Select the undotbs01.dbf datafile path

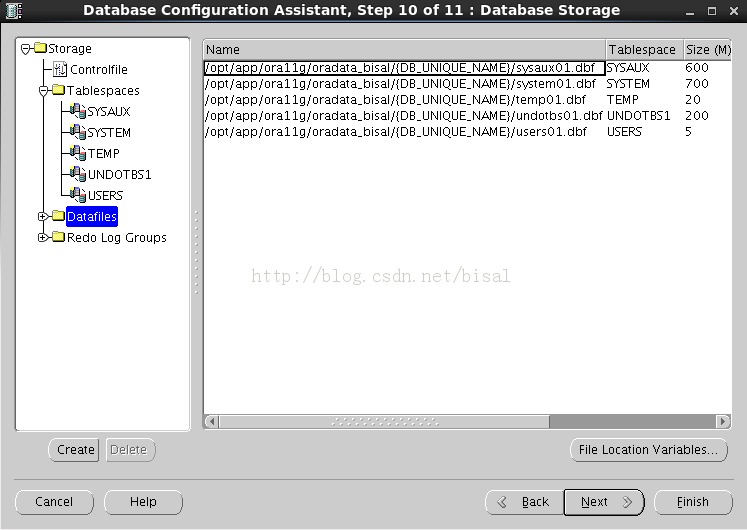404,116
